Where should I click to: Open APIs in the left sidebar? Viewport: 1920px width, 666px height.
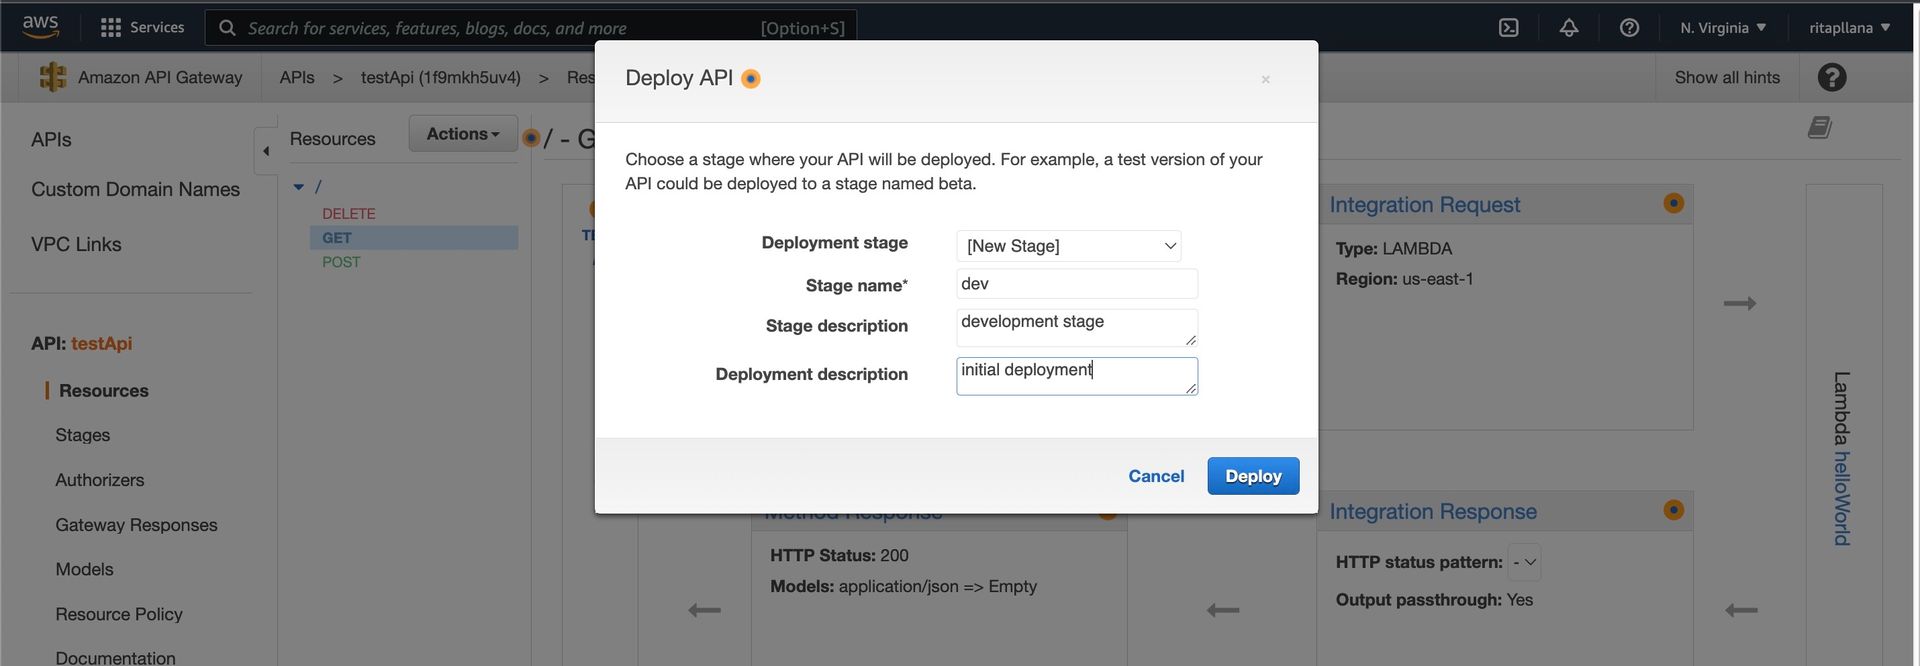[51, 139]
